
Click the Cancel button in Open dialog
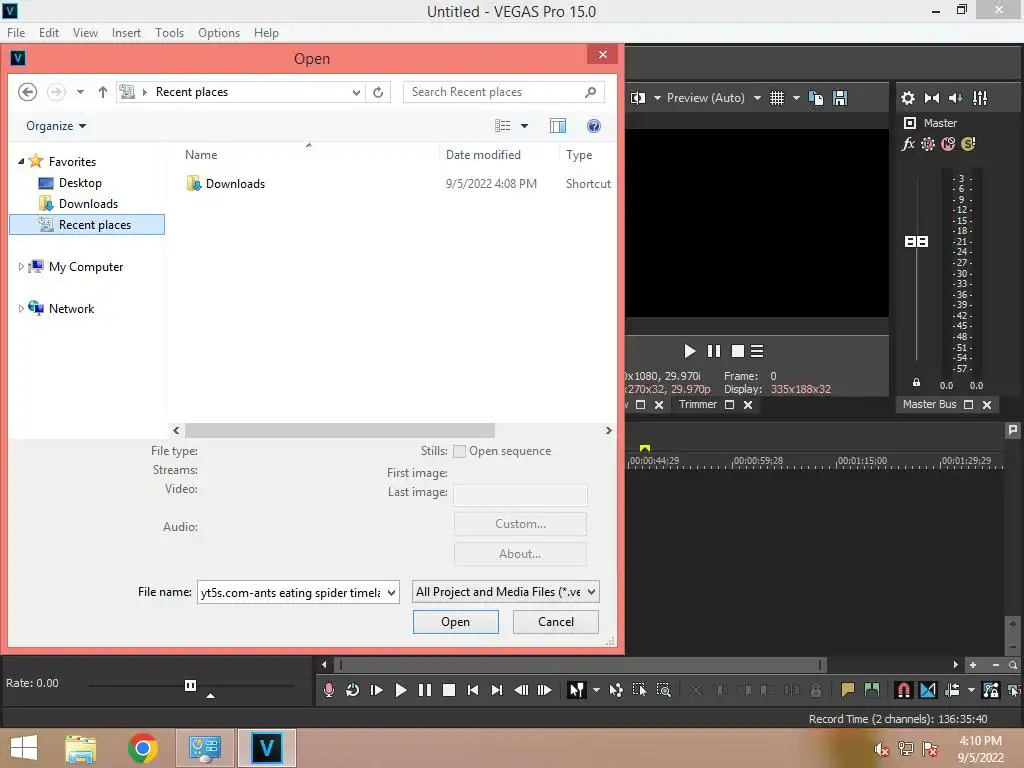[x=556, y=622]
